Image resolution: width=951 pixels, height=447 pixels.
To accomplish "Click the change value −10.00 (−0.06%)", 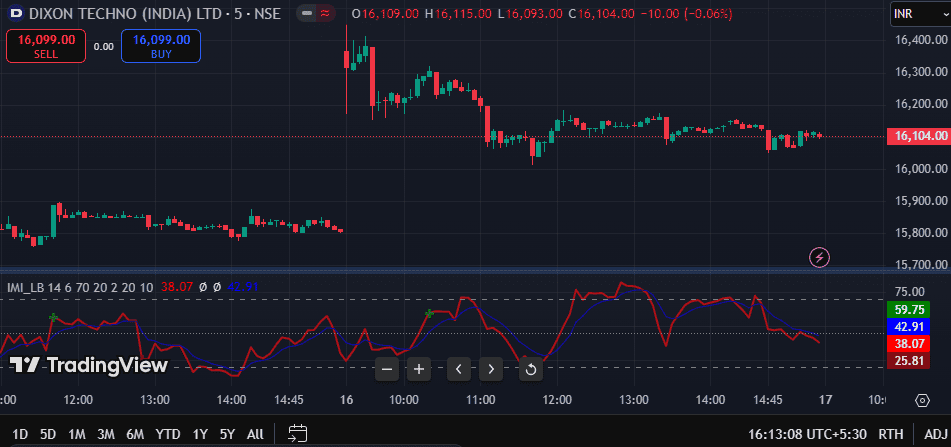I will coord(686,13).
